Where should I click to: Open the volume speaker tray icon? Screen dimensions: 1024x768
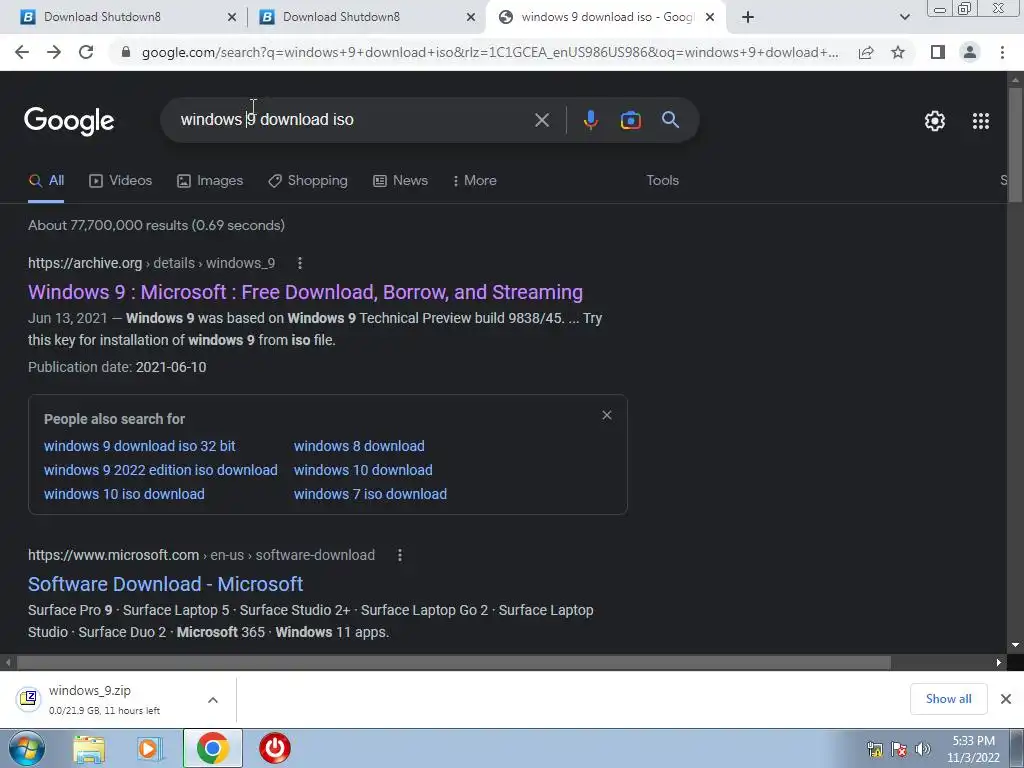pyautogui.click(x=923, y=749)
